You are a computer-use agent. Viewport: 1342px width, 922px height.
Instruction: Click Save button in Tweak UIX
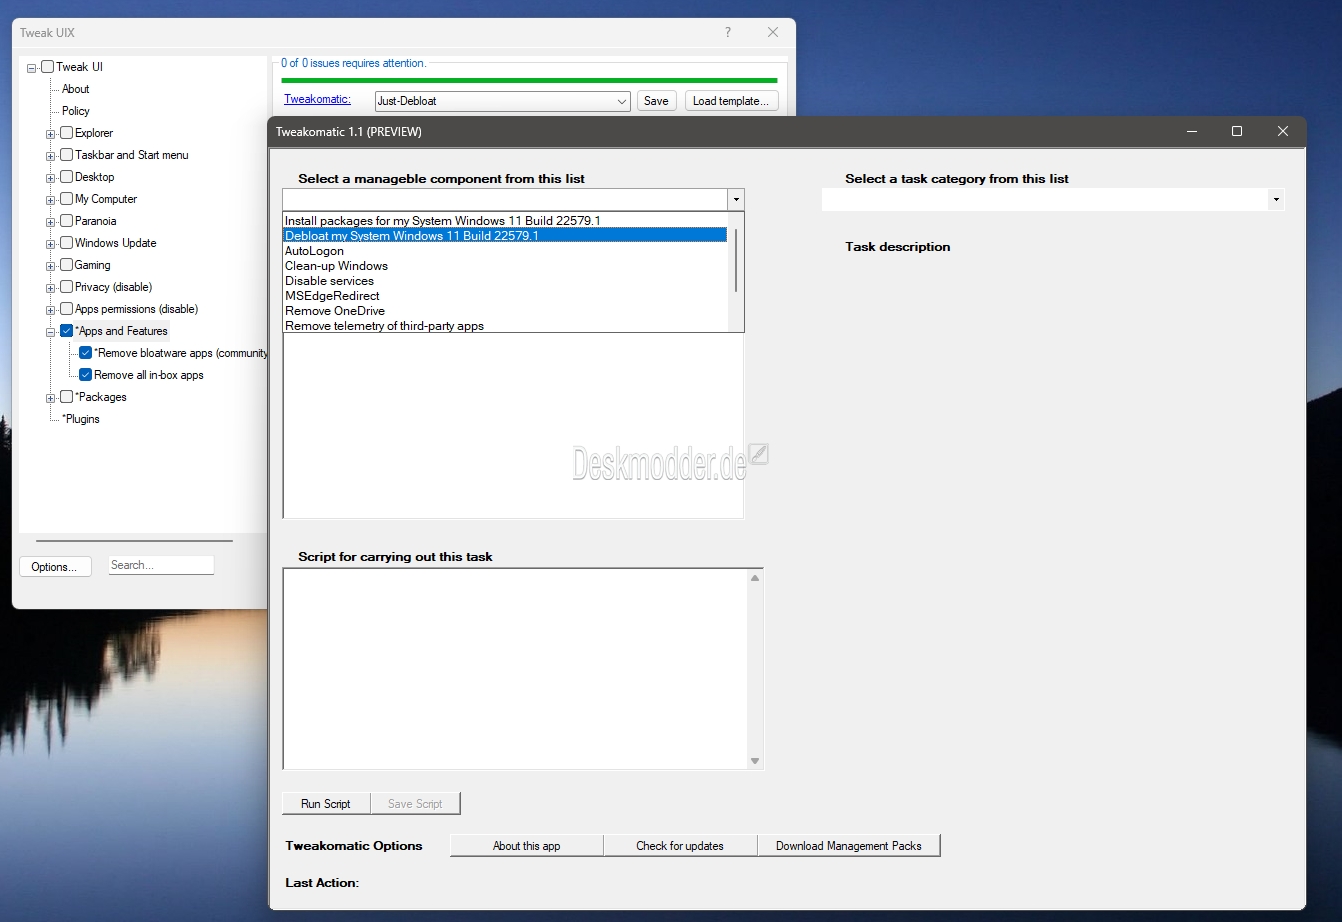[656, 101]
